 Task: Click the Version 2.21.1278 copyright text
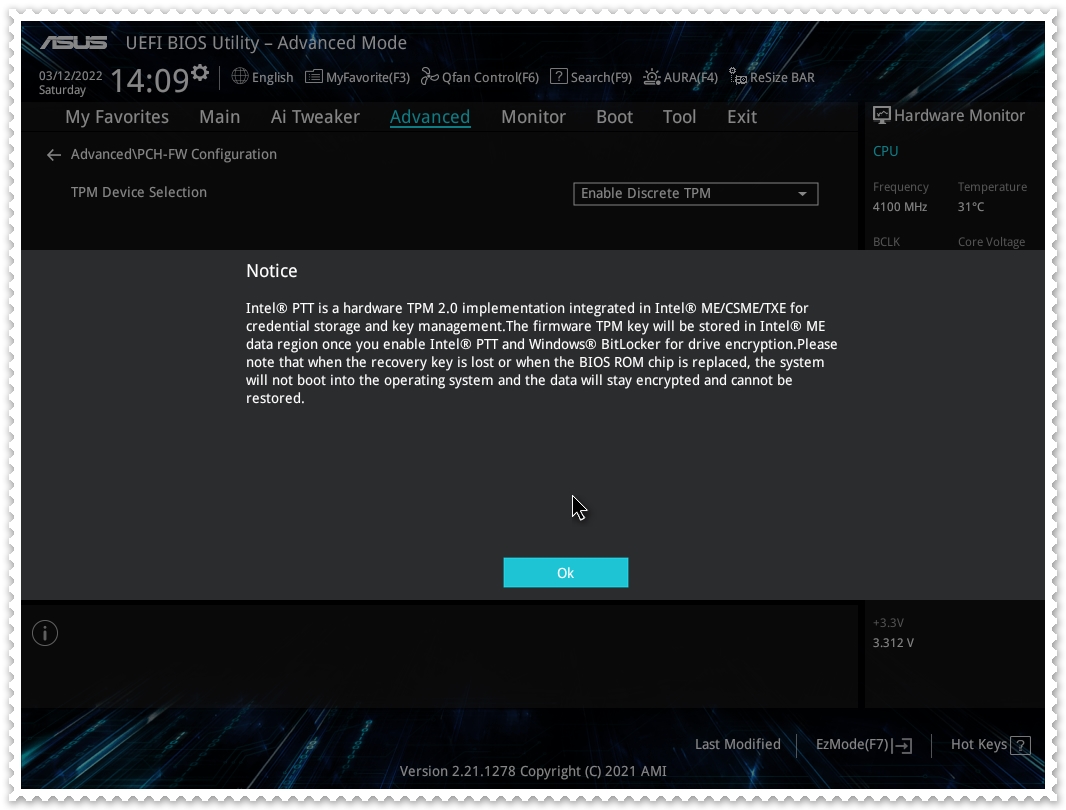[533, 771]
